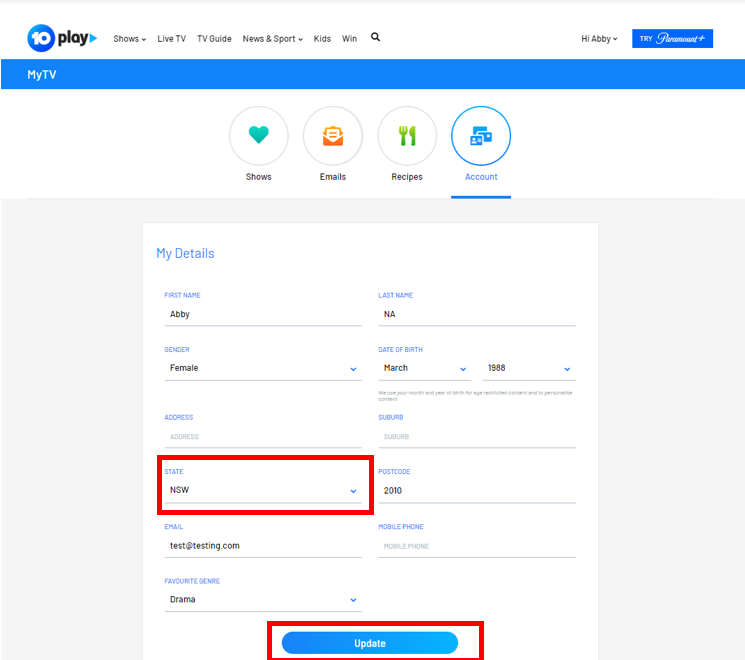Viewport: 745px width, 660px height.
Task: Click the Kids navigation link
Action: tap(322, 39)
